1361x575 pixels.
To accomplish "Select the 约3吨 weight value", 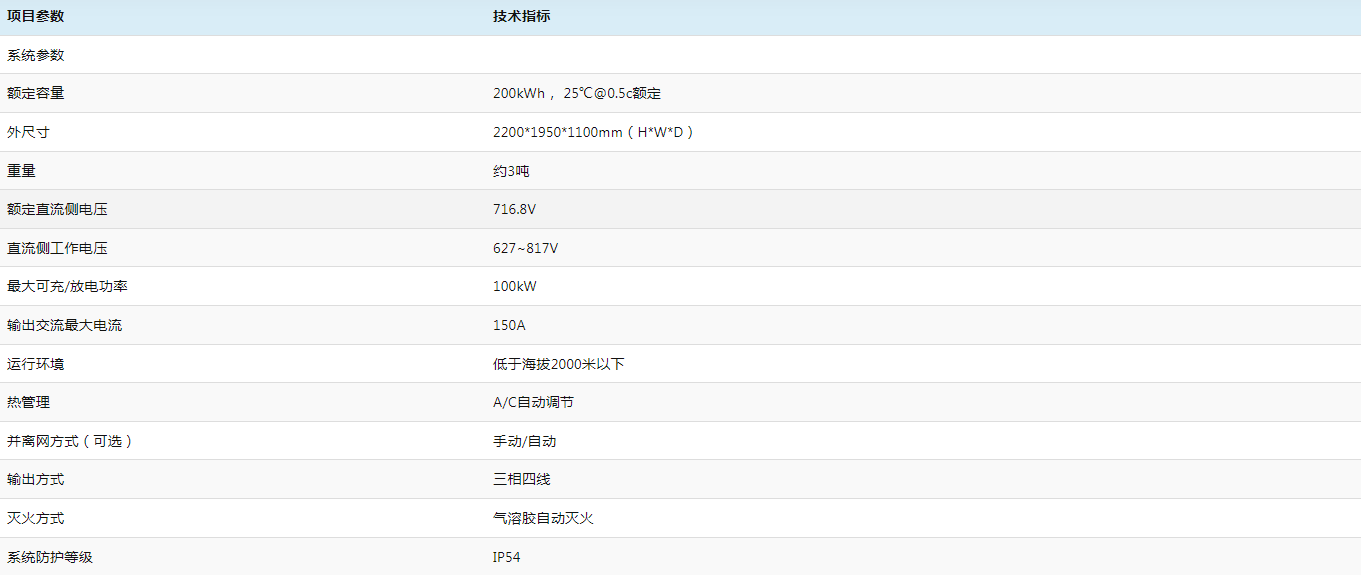I will pyautogui.click(x=511, y=171).
